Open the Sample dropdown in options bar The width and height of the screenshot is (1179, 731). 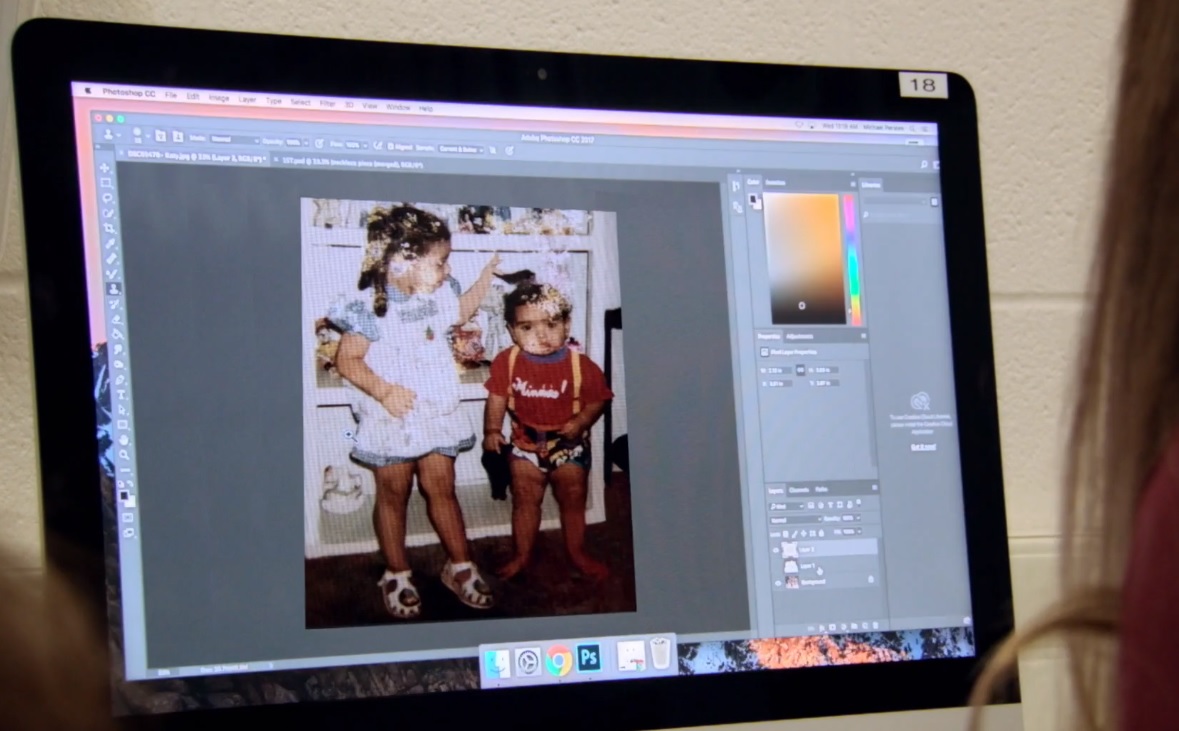click(462, 149)
